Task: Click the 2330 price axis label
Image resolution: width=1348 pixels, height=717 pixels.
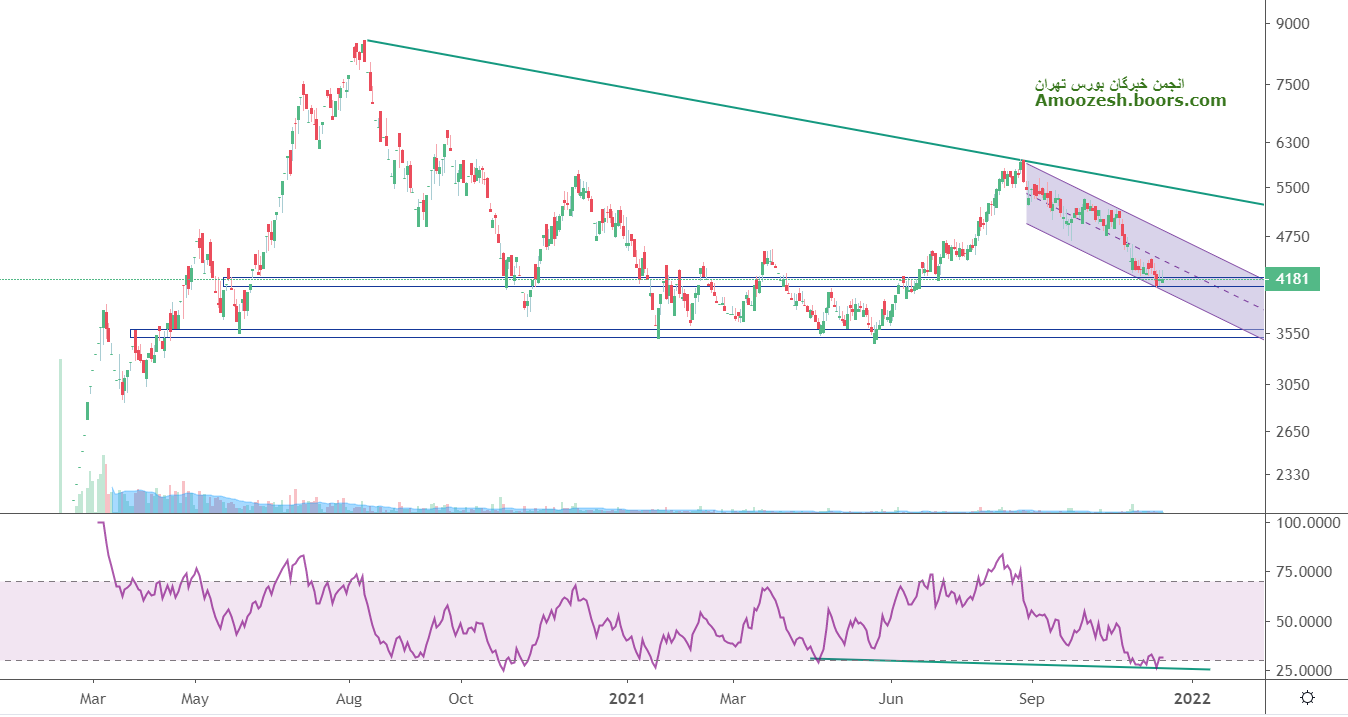Action: (1292, 475)
